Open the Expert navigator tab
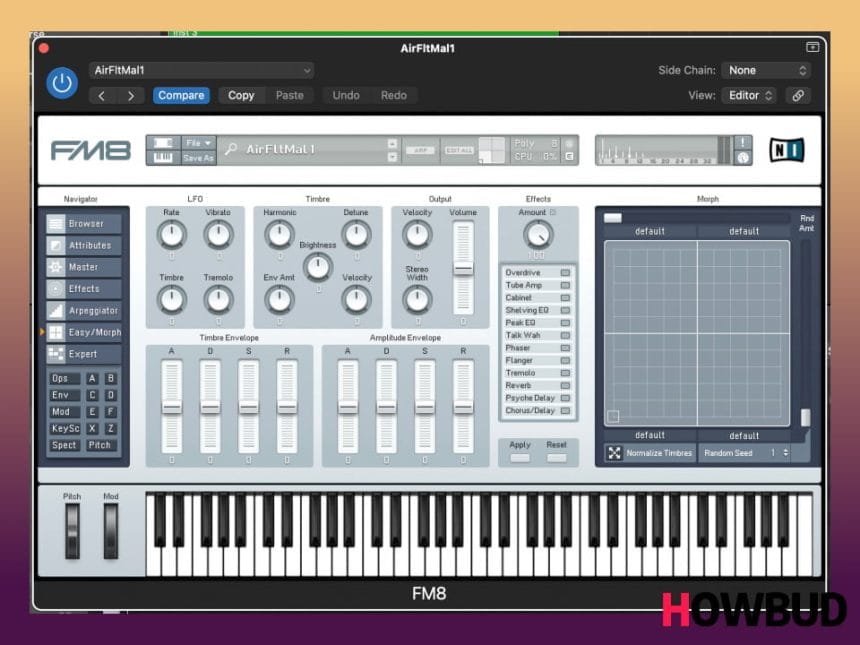Viewport: 860px width, 645px height. (84, 354)
